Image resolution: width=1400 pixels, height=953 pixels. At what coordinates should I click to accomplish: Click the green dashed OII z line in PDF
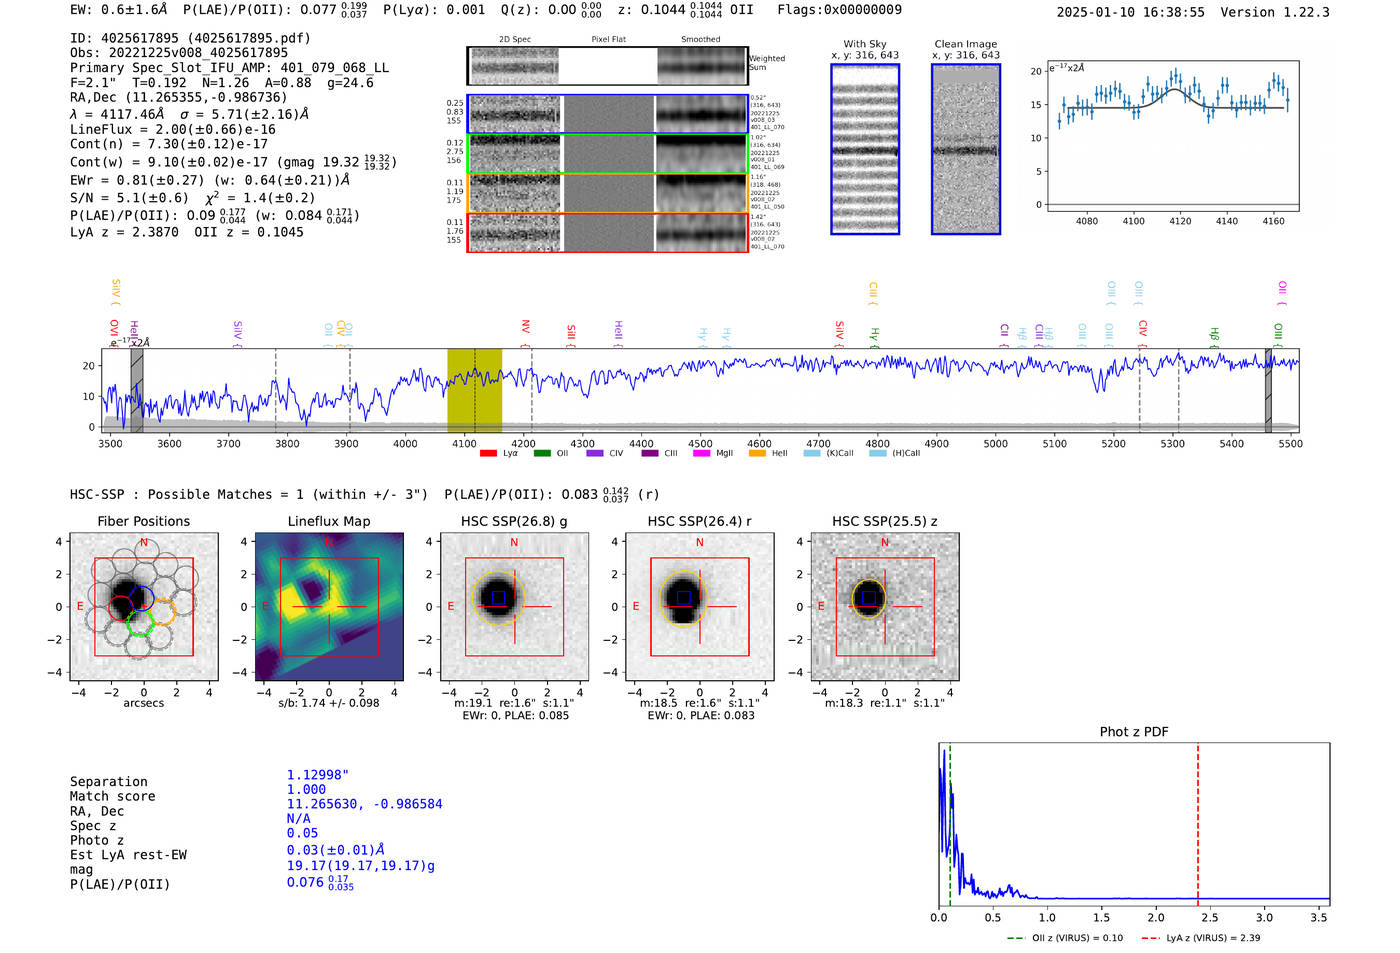click(950, 825)
